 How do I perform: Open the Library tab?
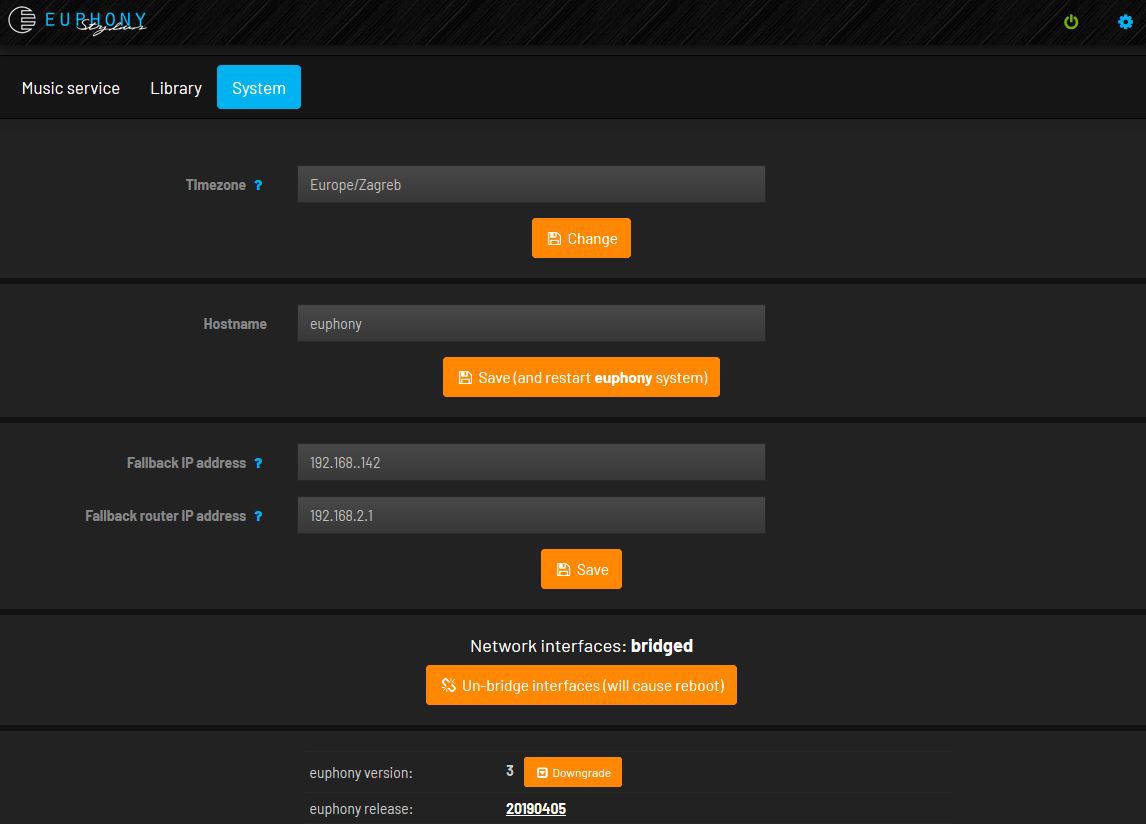[176, 88]
